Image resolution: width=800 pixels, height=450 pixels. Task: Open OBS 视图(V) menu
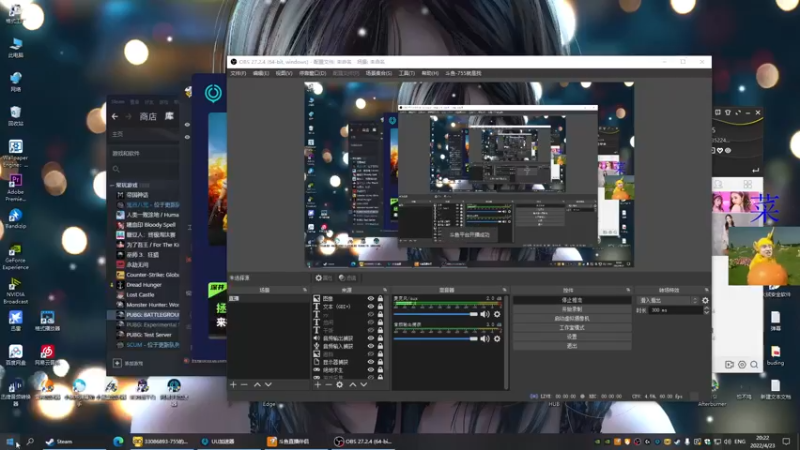coord(284,73)
